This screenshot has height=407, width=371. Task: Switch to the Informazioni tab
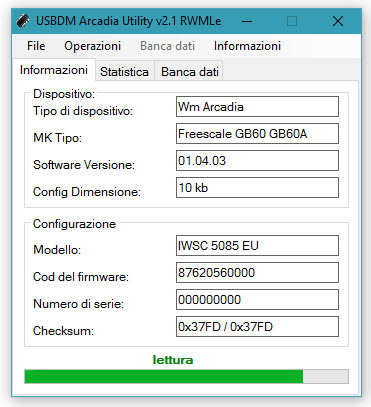point(54,70)
